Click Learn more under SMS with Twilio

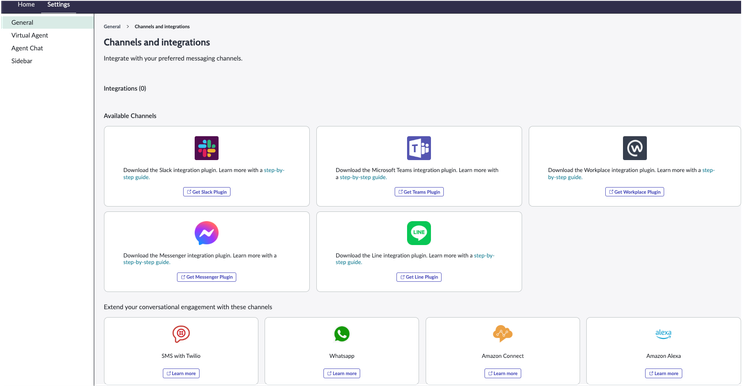tap(181, 374)
